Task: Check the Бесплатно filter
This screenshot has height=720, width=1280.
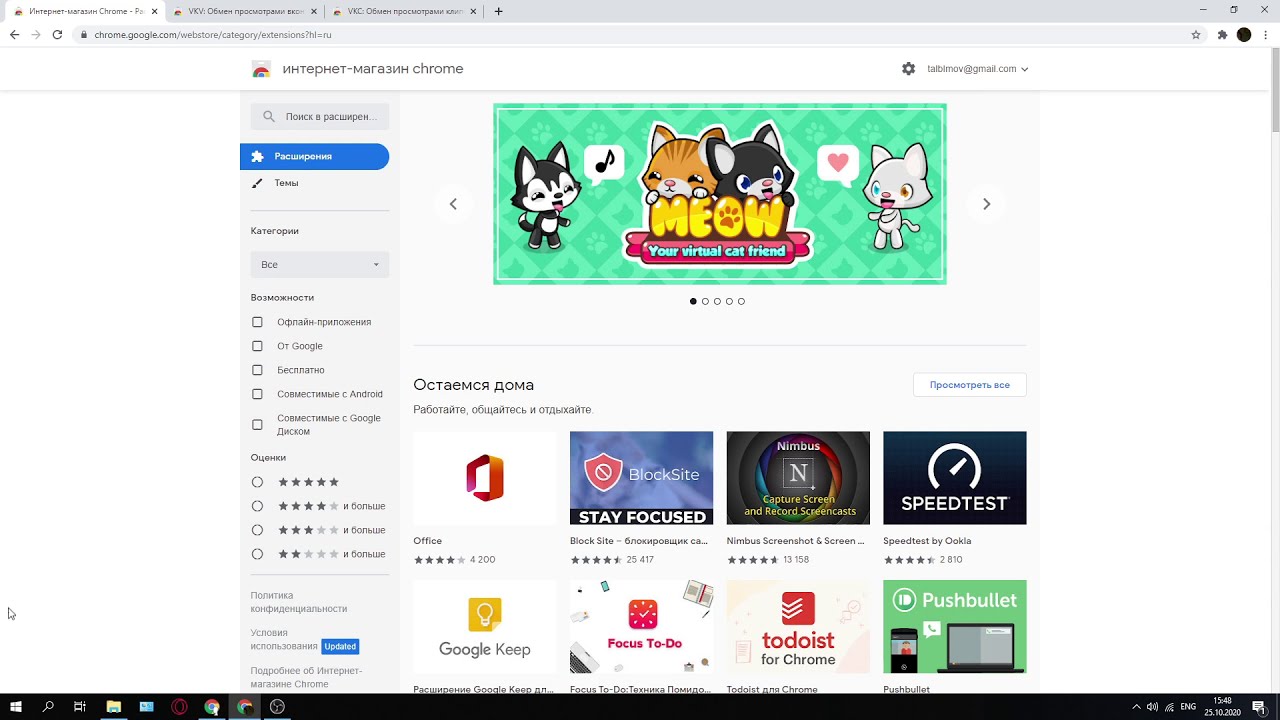Action: pyautogui.click(x=257, y=370)
